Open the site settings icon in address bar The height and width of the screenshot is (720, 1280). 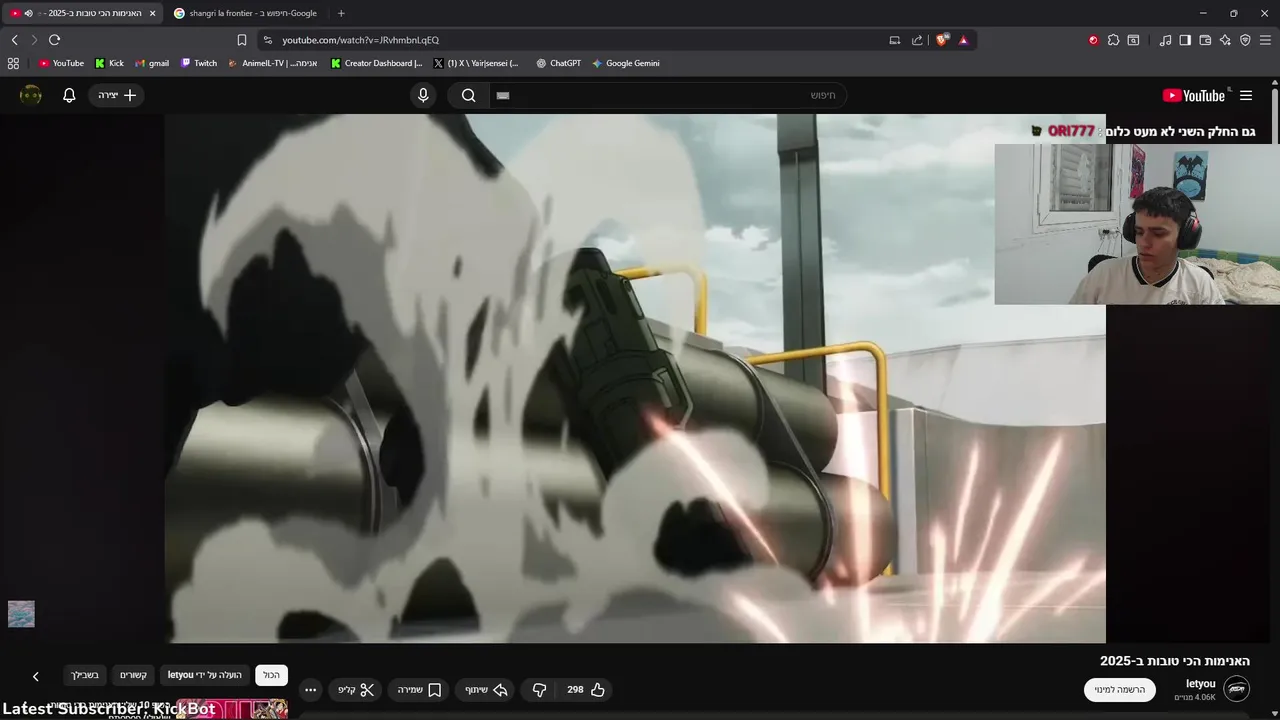click(267, 40)
